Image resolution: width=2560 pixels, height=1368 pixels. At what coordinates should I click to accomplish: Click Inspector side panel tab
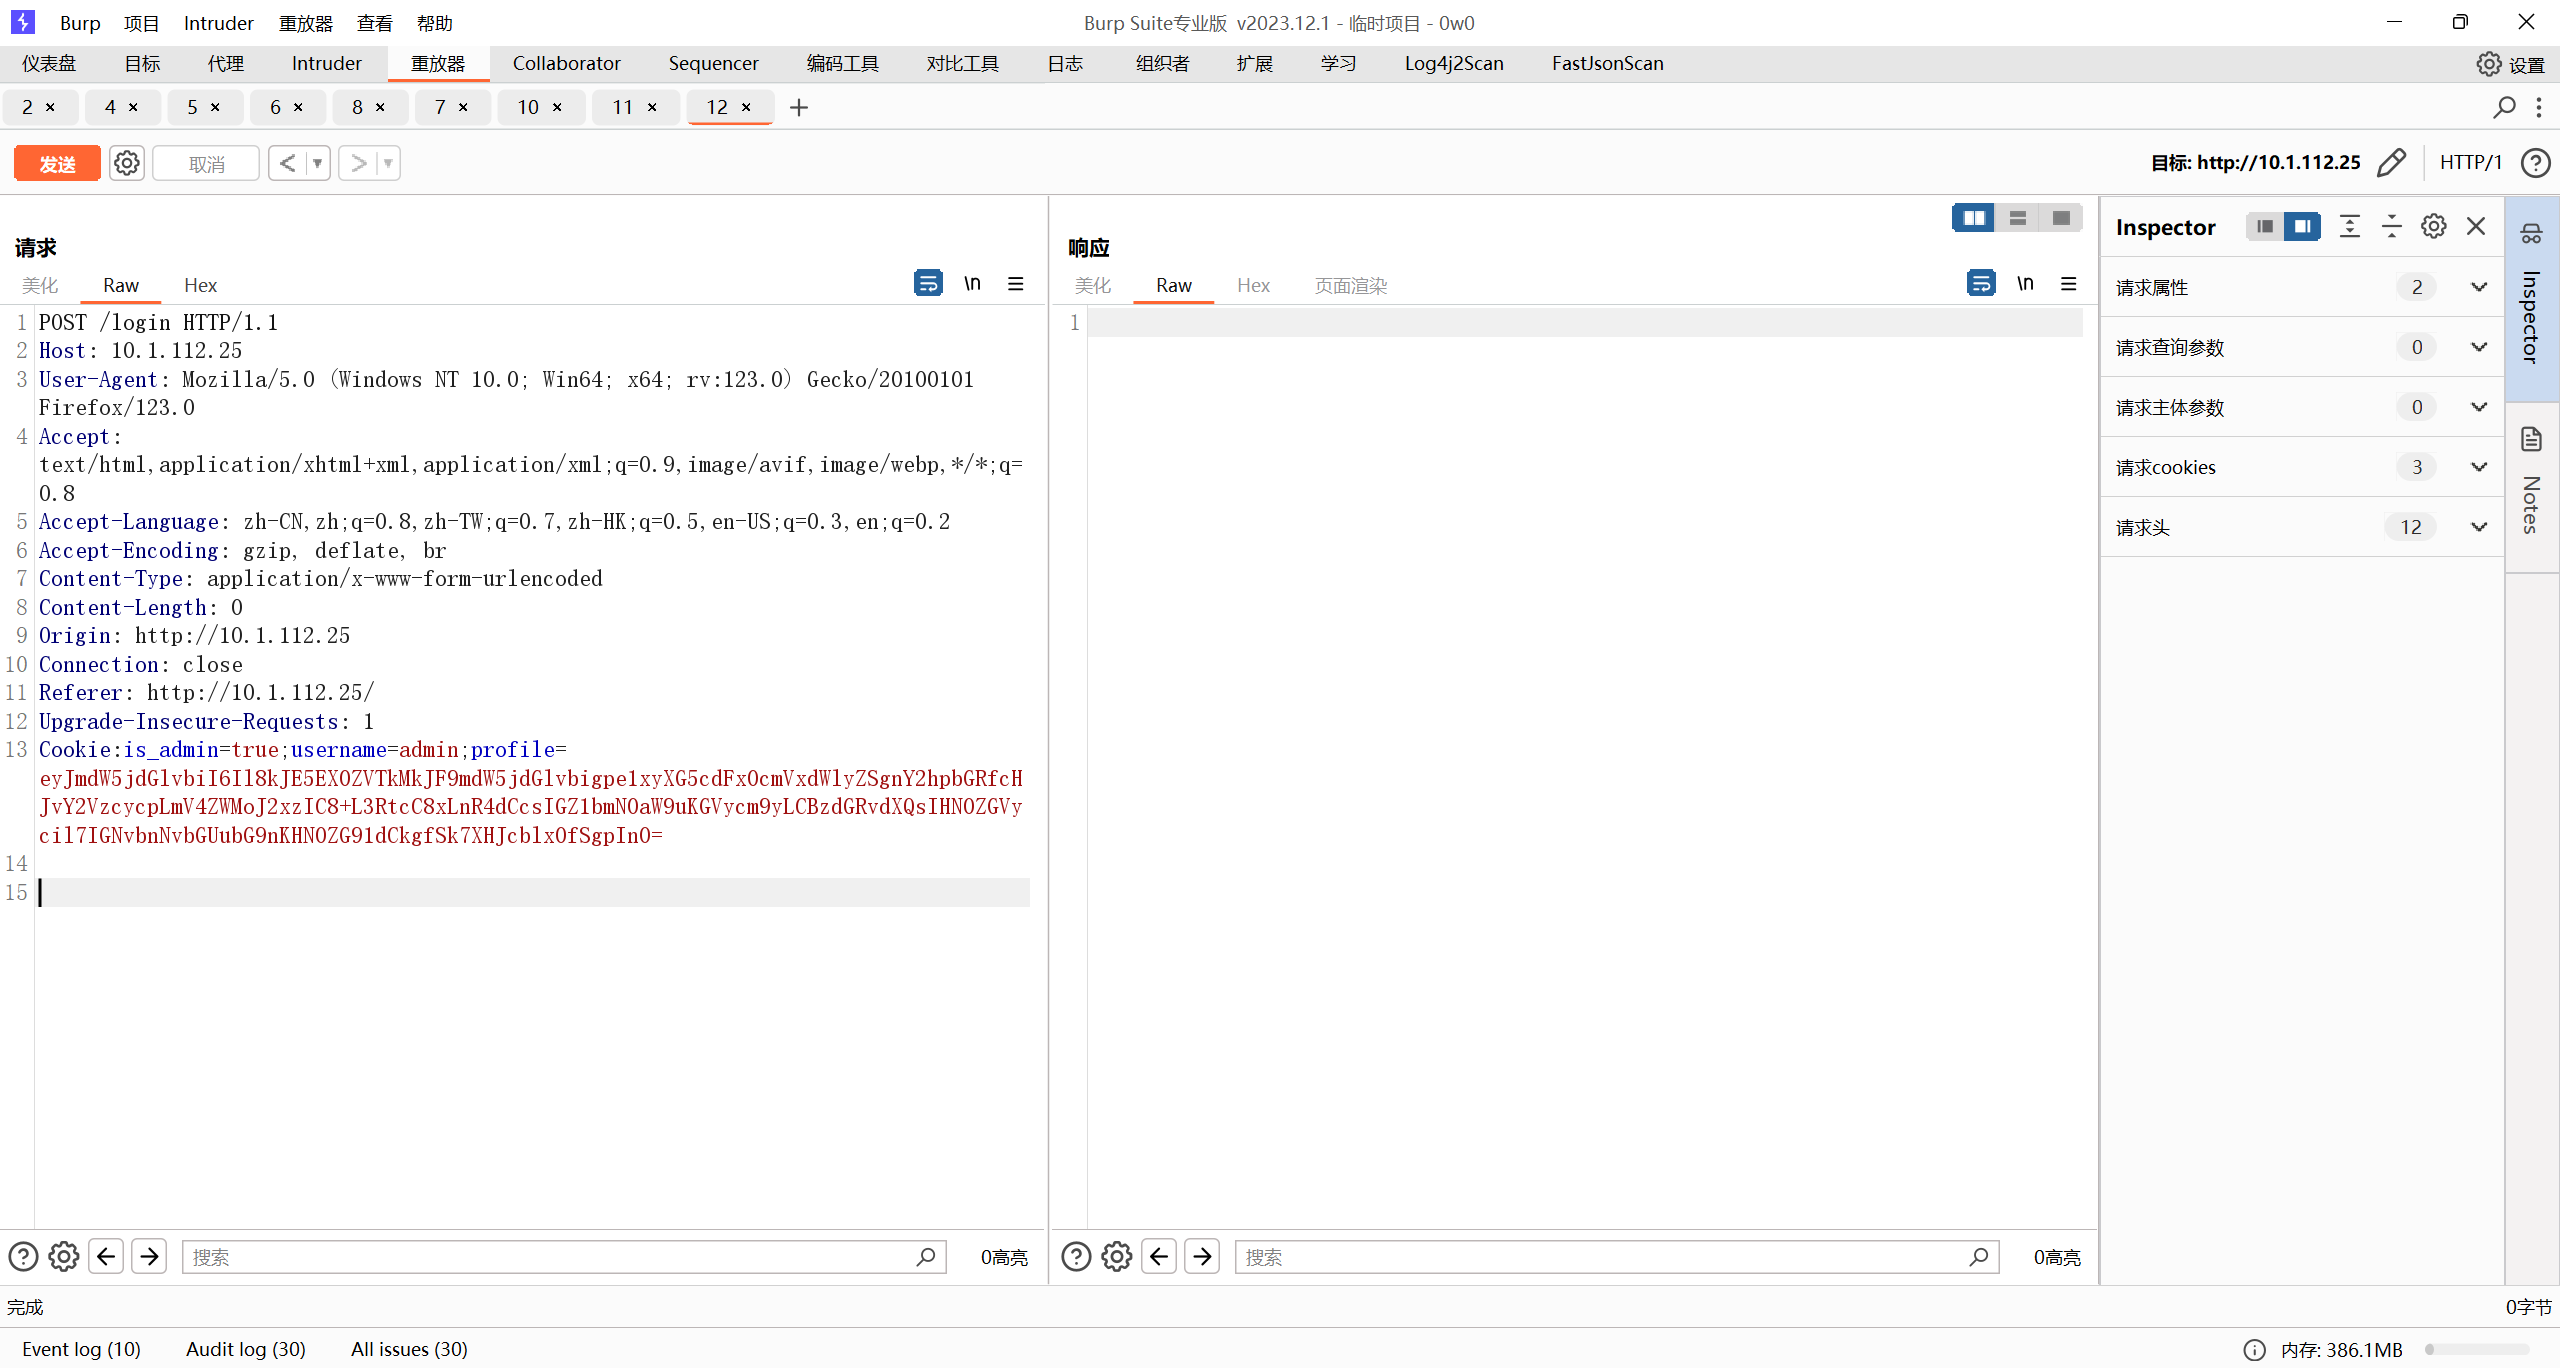[2531, 298]
